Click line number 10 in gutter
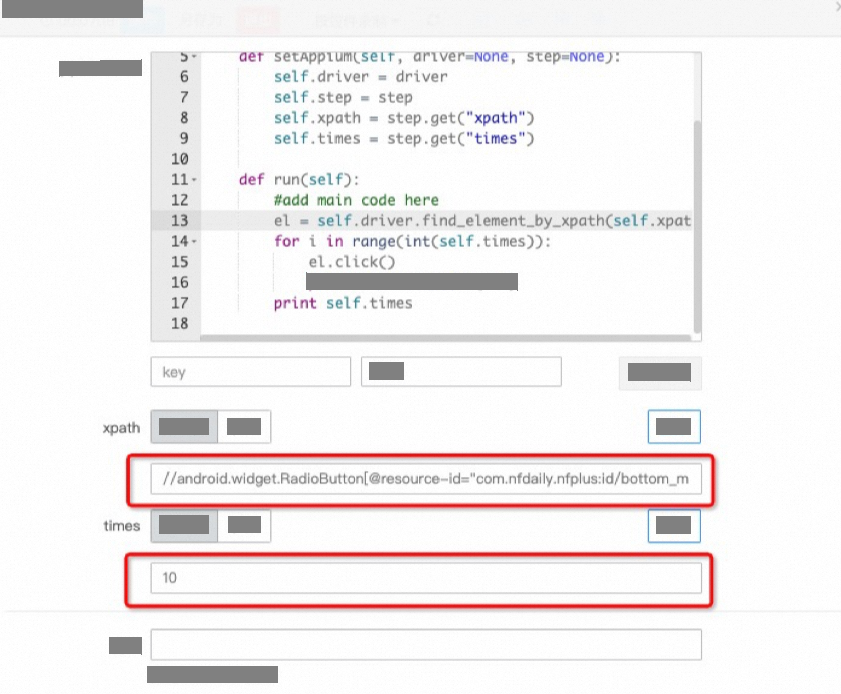The image size is (841, 694). 180,159
